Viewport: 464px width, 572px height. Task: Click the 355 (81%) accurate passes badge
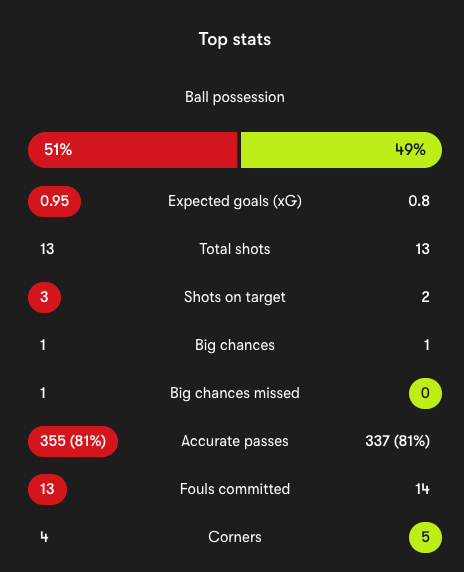point(73,441)
